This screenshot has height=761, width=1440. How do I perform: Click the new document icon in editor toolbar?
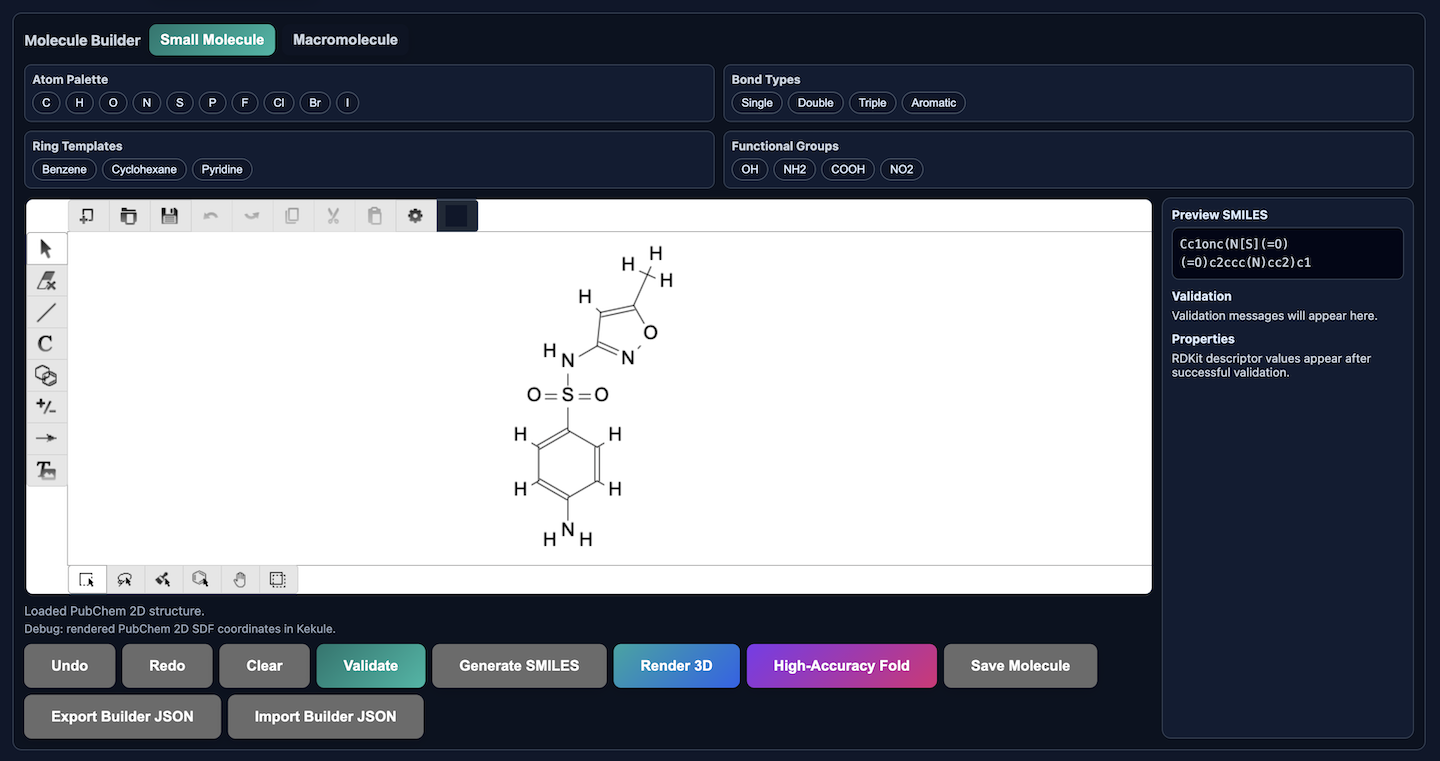click(x=88, y=216)
